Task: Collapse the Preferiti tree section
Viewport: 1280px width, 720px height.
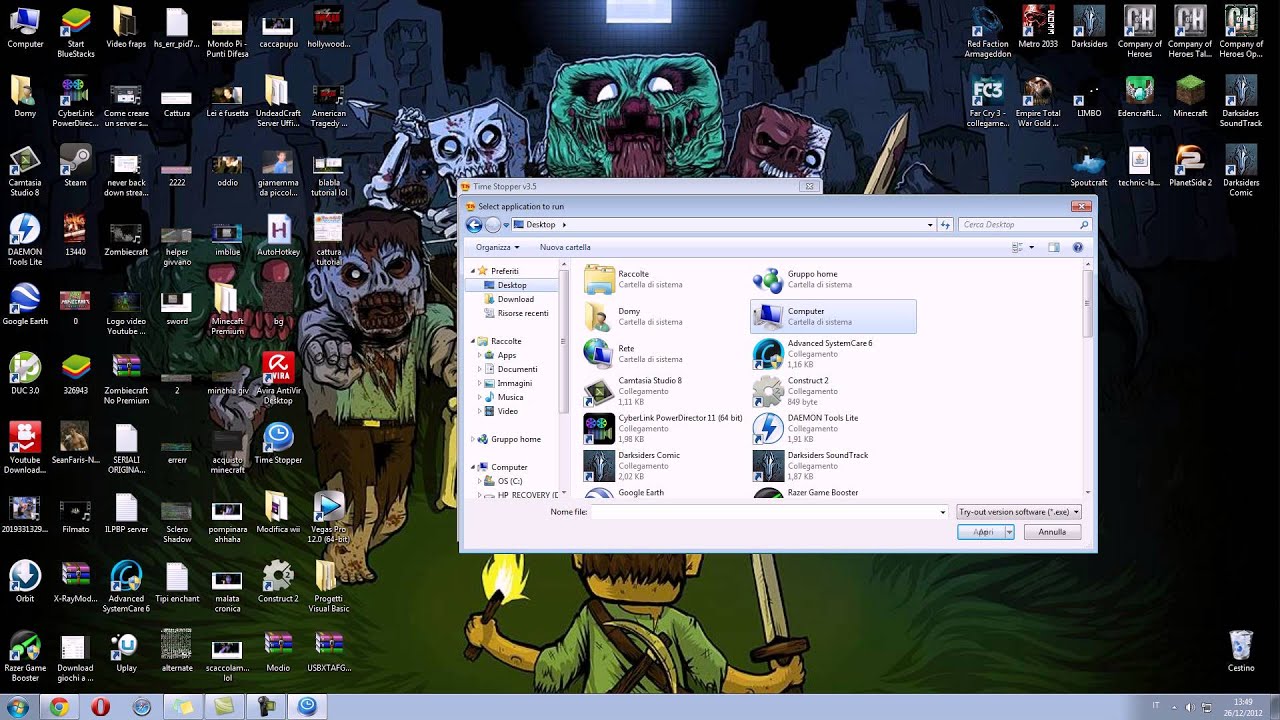Action: (474, 271)
